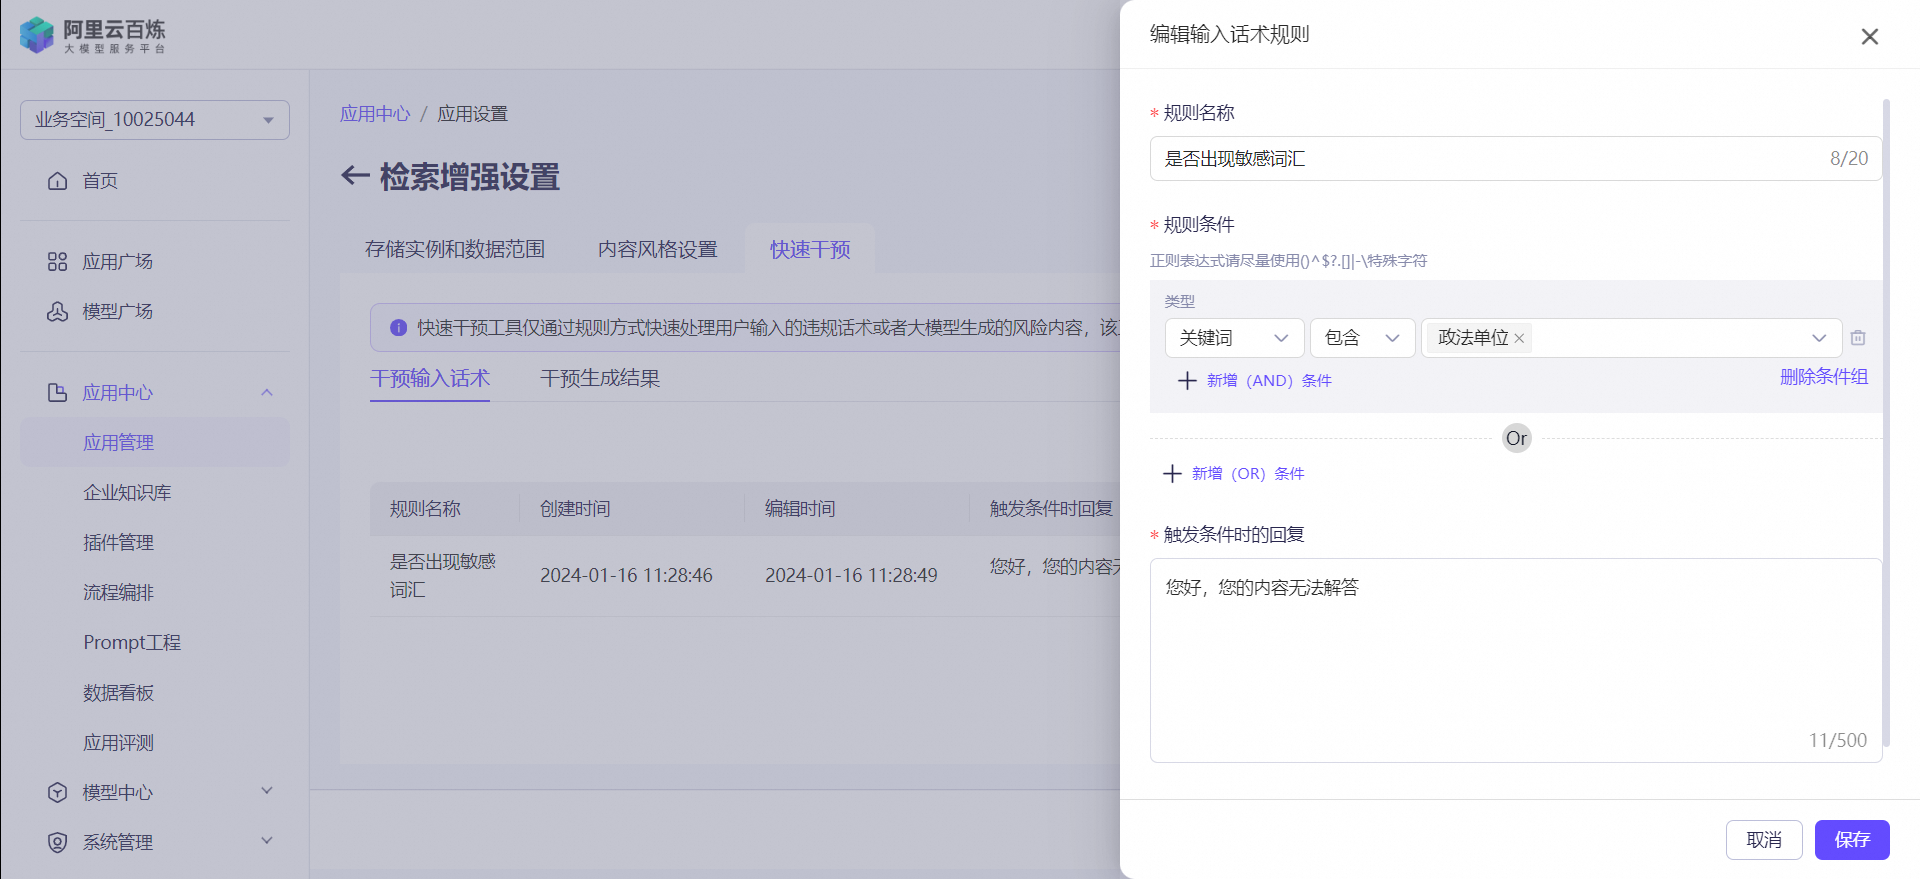This screenshot has height=879, width=1920.
Task: Select the 快速干预 tab
Action: 810,249
